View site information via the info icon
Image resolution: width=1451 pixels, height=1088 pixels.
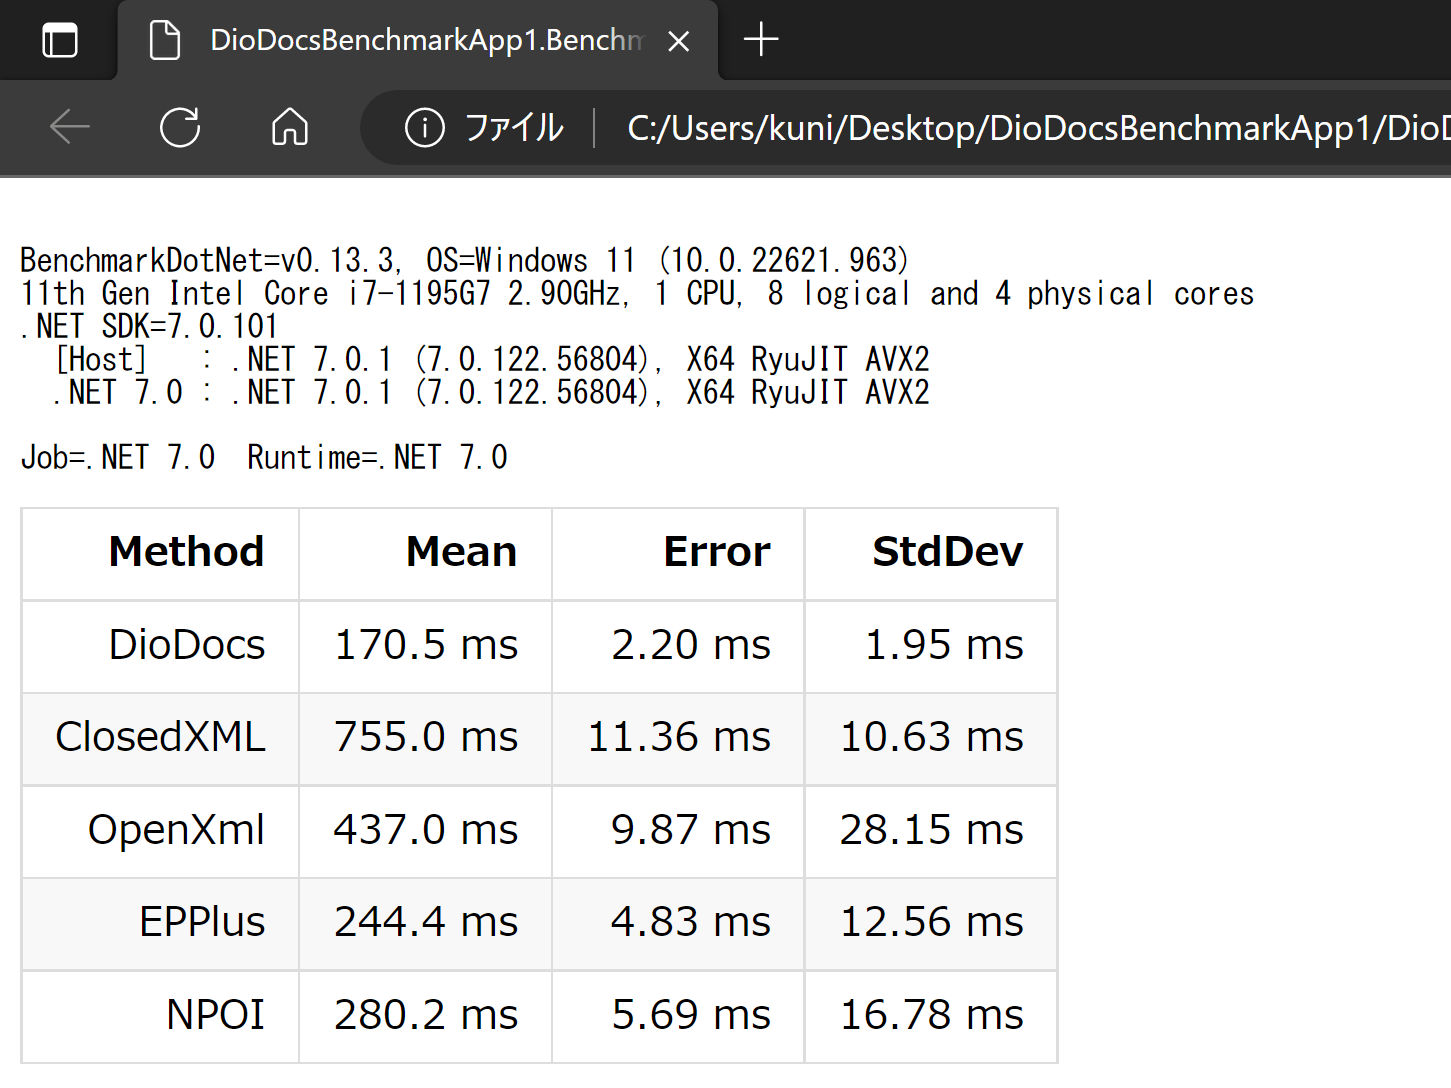pyautogui.click(x=425, y=127)
